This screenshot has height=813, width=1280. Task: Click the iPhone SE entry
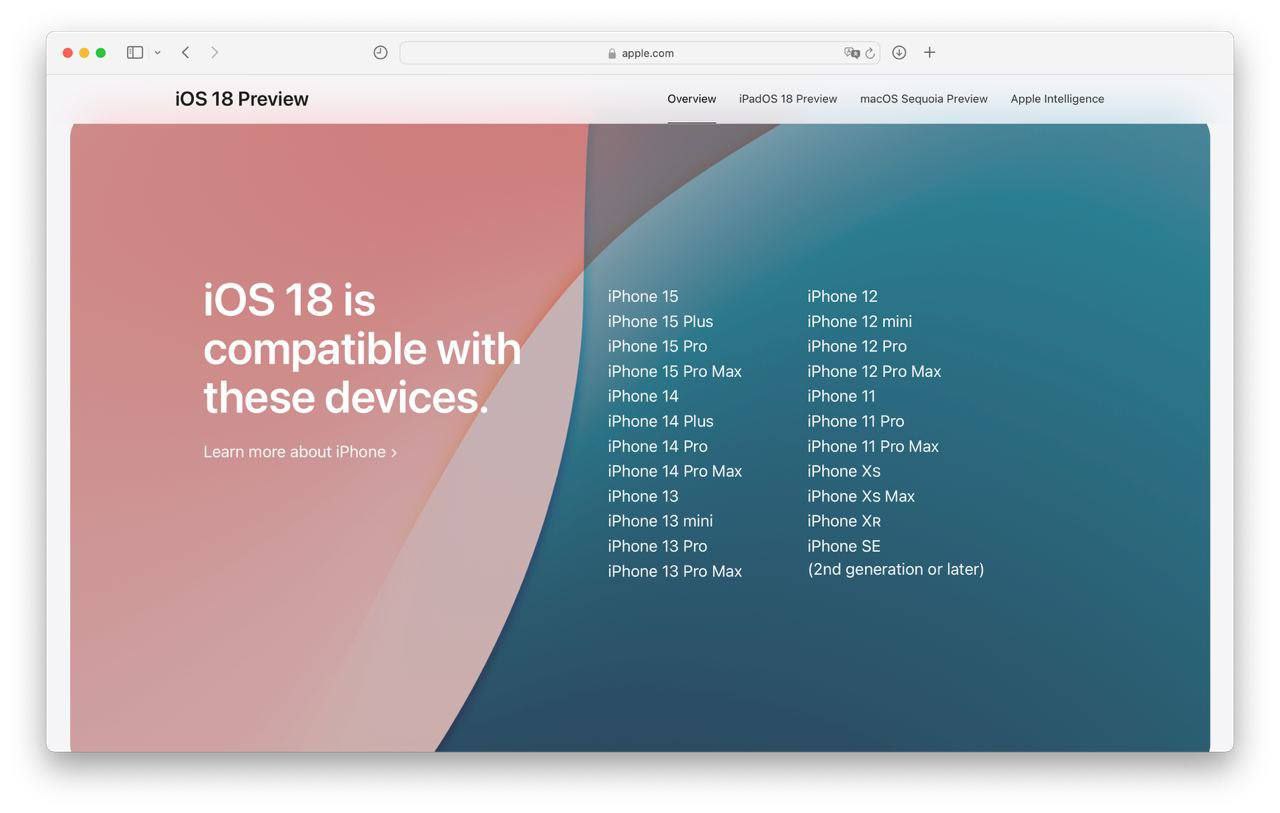pyautogui.click(x=844, y=546)
